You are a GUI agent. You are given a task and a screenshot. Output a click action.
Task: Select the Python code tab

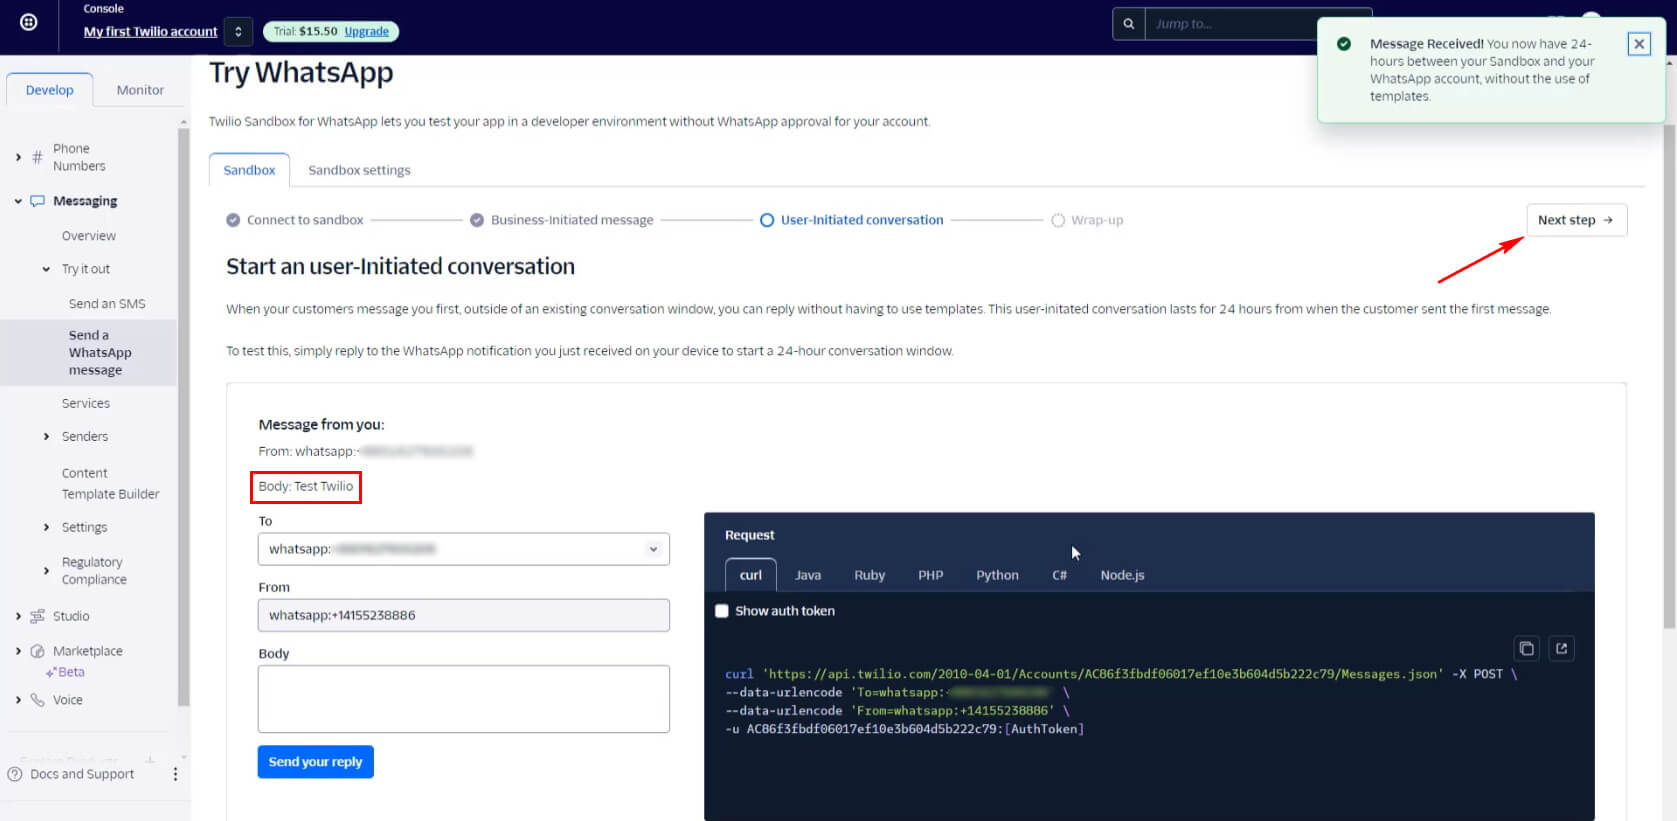pos(997,575)
